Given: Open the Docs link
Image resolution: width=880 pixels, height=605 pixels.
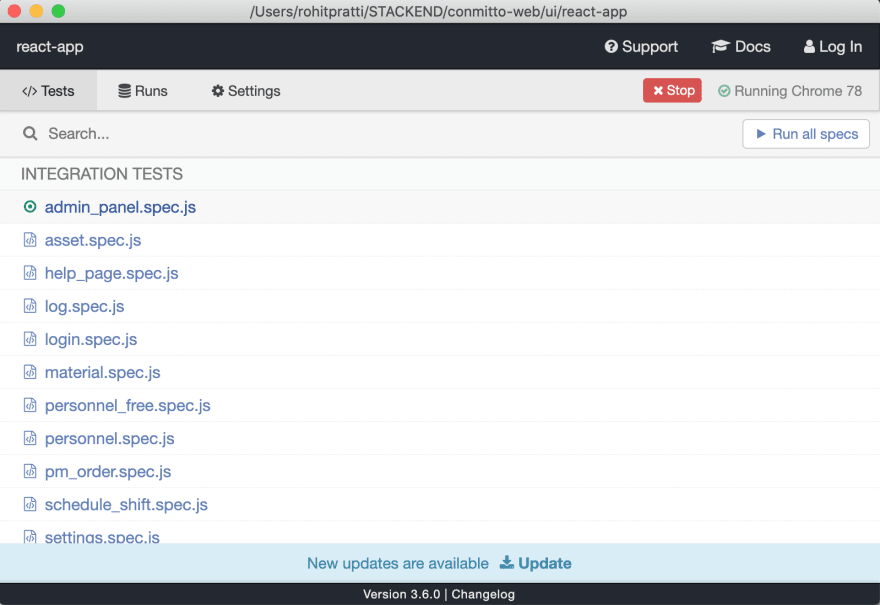Looking at the screenshot, I should [x=741, y=47].
